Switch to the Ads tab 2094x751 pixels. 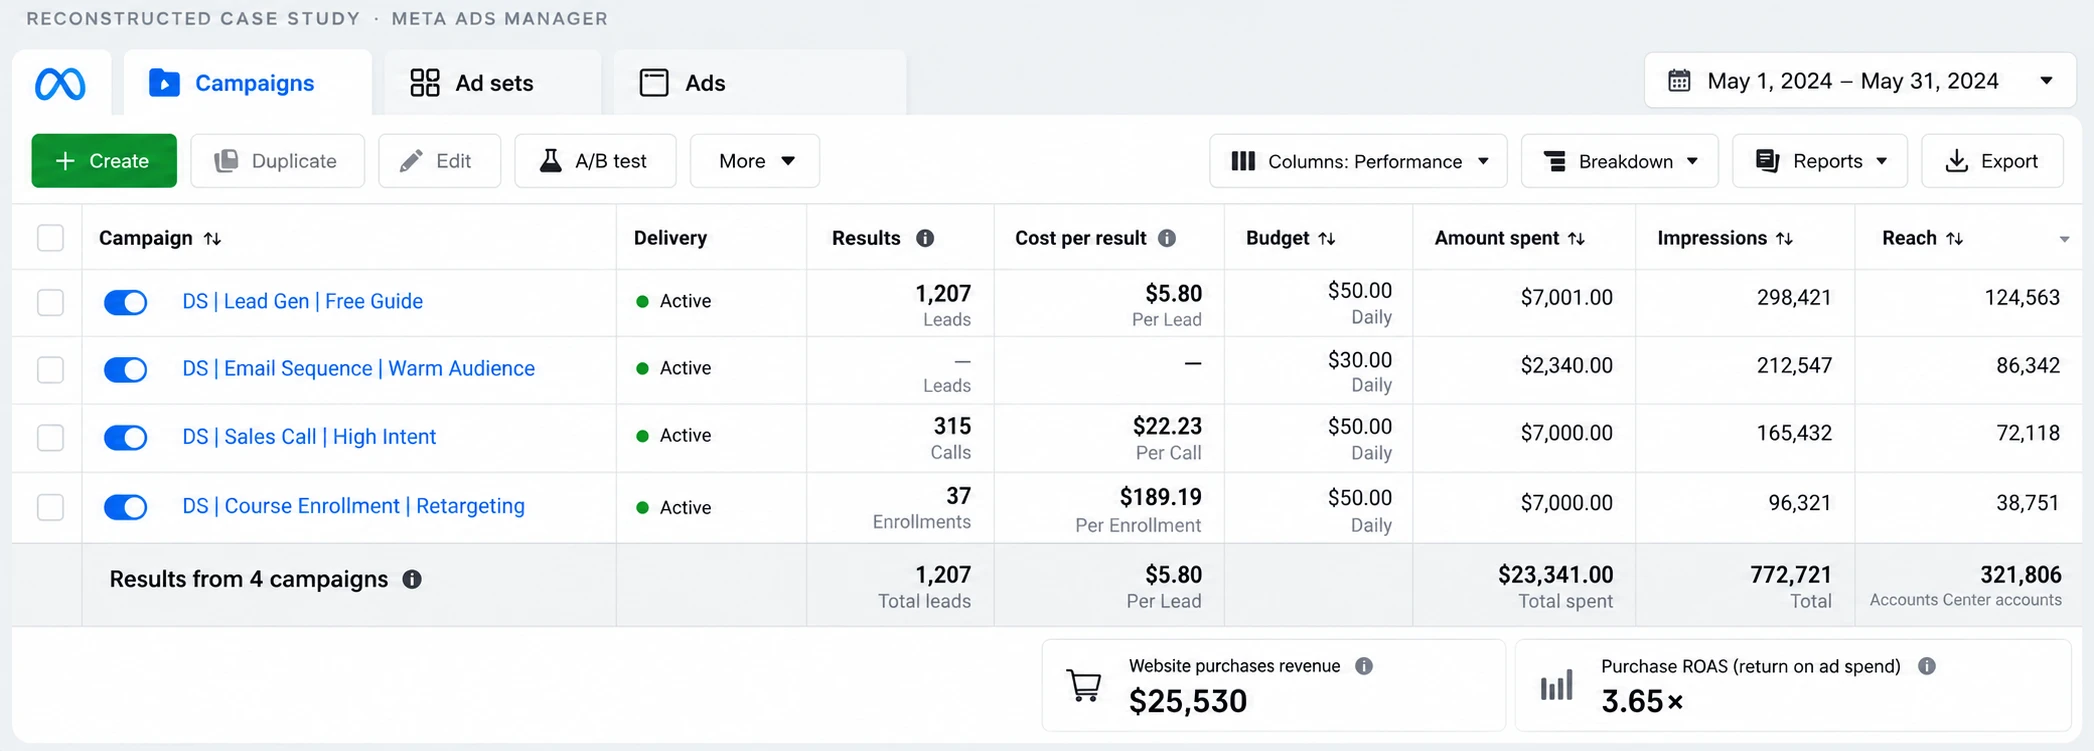coord(760,83)
